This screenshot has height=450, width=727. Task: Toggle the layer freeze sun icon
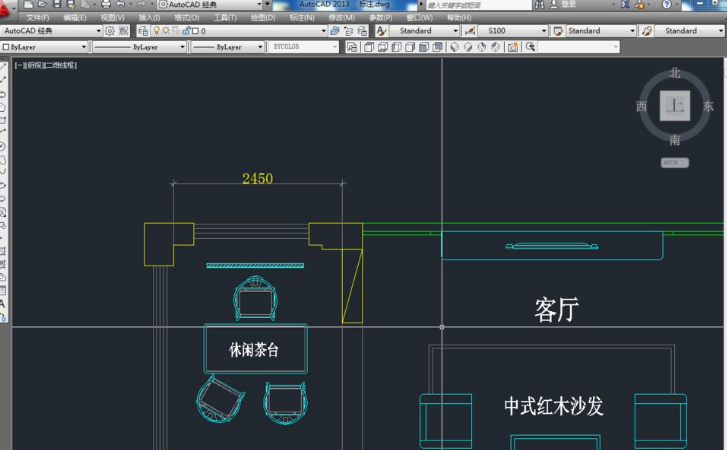point(166,31)
